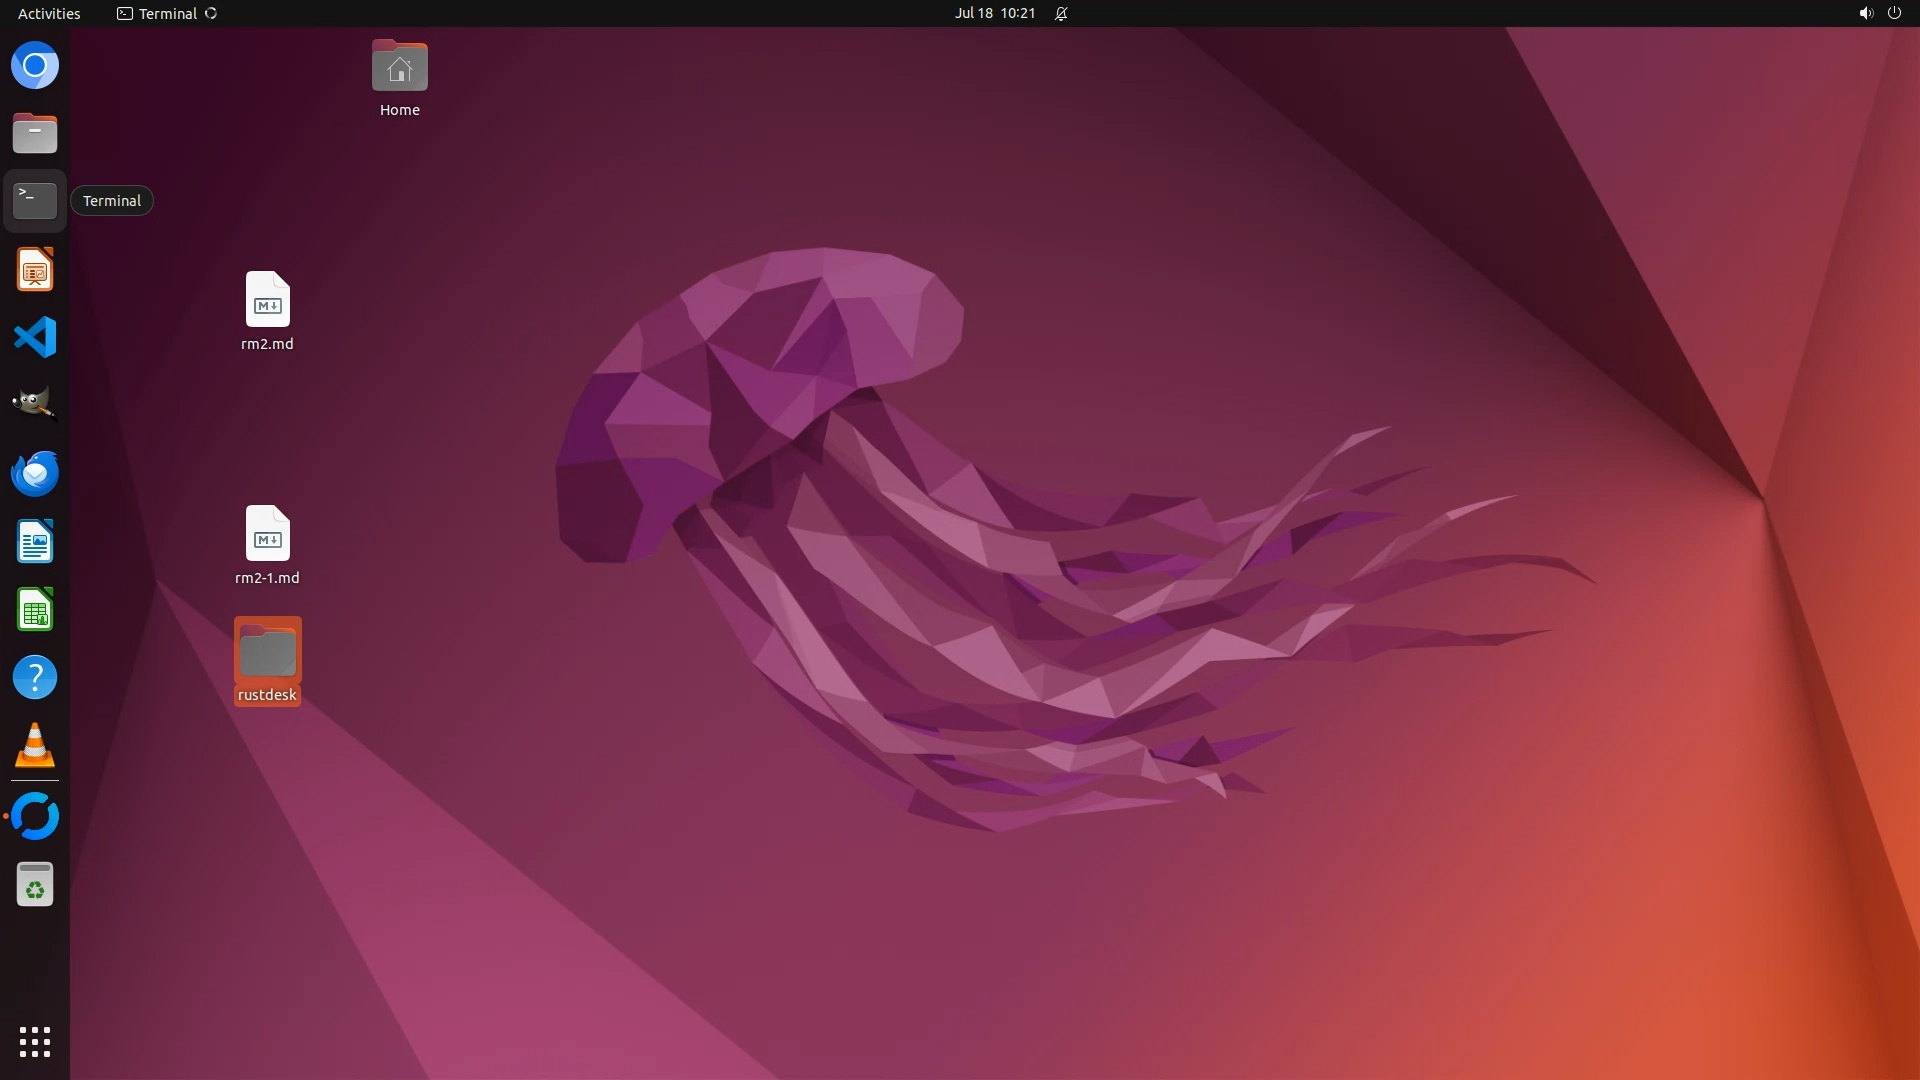Screen dimensions: 1920x1080
Task: Open the Trash from dock
Action: [35, 885]
